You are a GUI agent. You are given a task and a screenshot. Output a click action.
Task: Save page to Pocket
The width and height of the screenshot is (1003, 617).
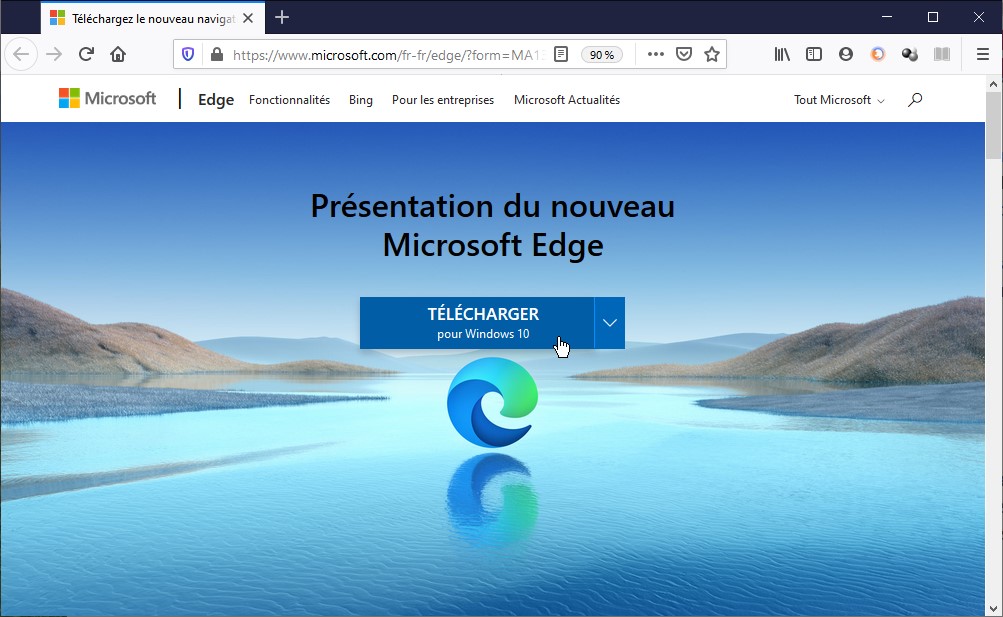[684, 54]
